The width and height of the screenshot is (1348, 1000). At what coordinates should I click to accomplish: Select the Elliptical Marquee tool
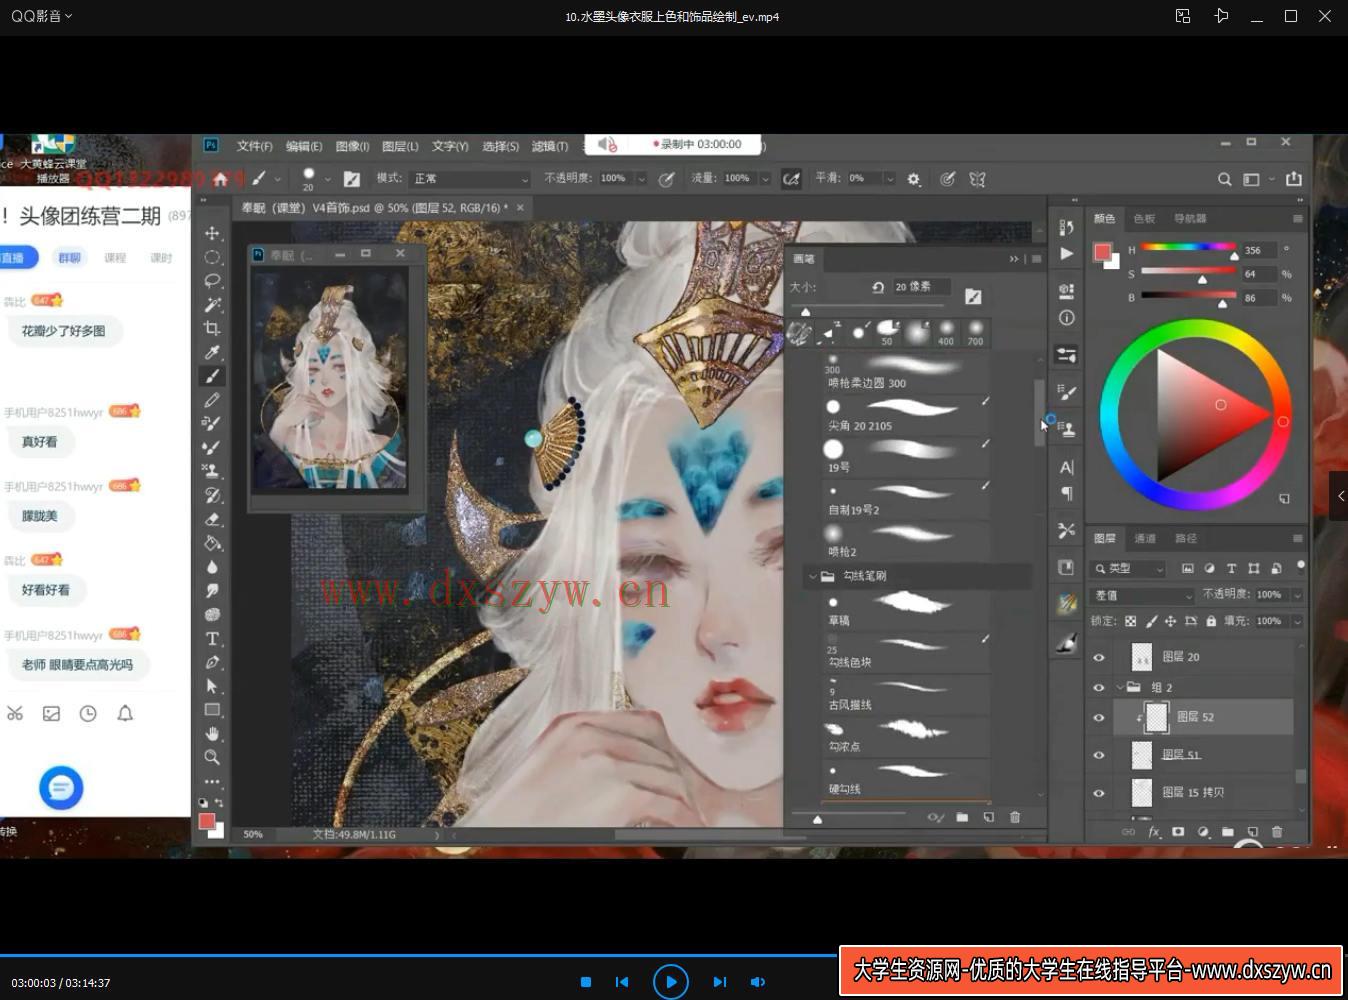pyautogui.click(x=212, y=257)
